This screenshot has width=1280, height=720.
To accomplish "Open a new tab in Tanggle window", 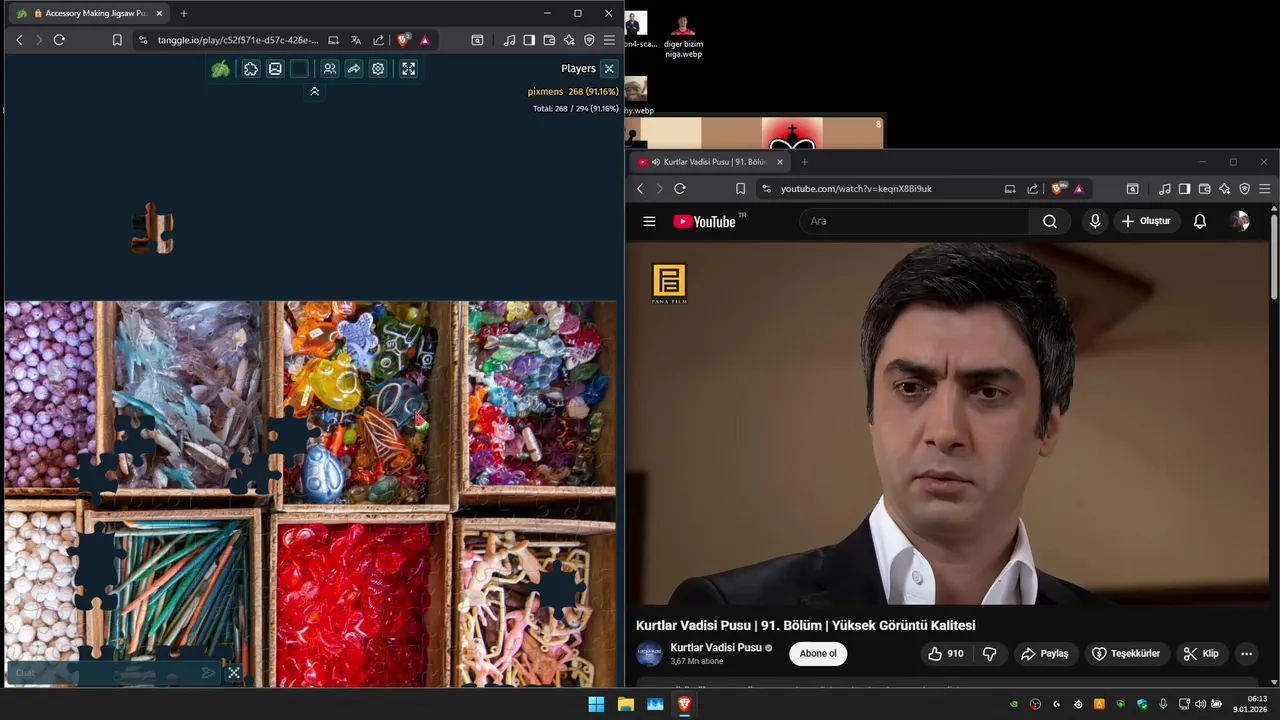I will point(183,13).
